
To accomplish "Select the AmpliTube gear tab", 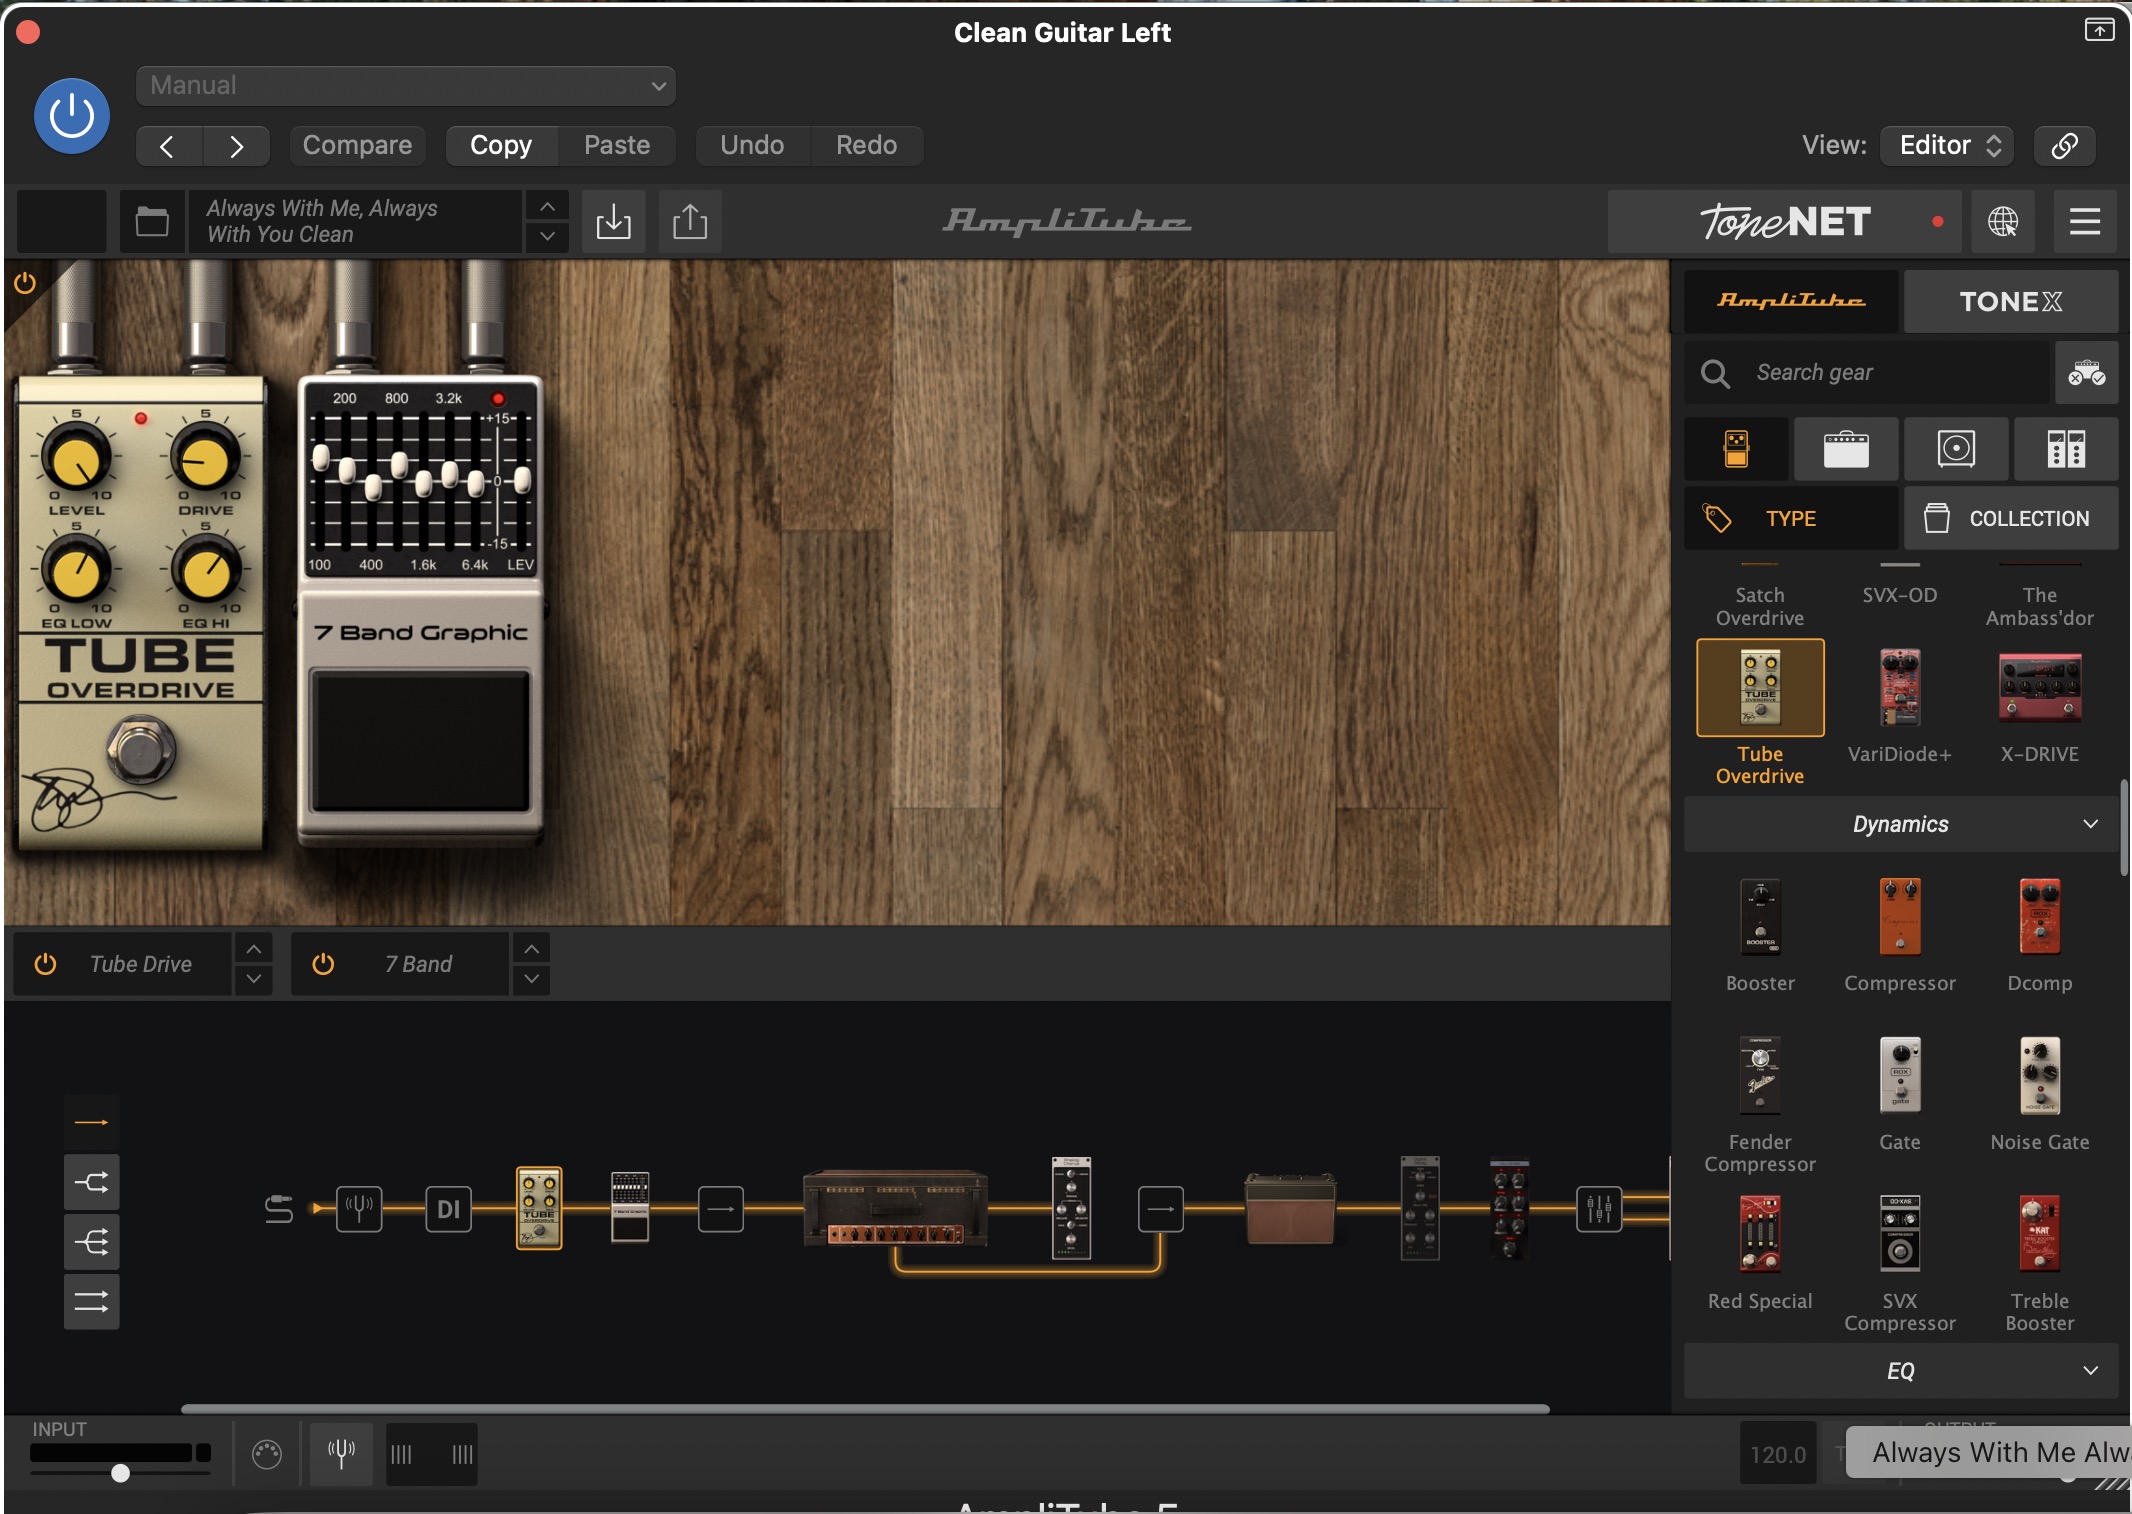I will point(1791,301).
